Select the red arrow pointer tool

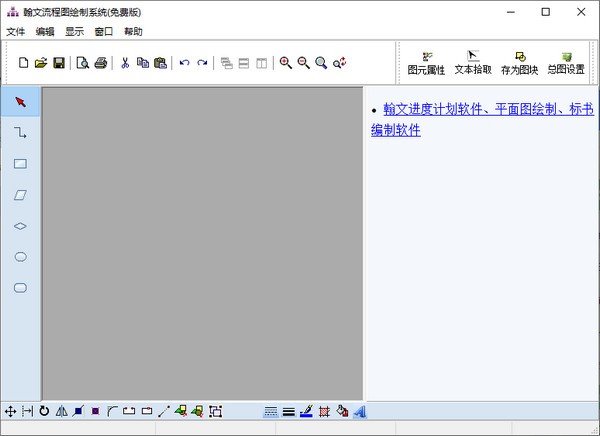coord(20,102)
